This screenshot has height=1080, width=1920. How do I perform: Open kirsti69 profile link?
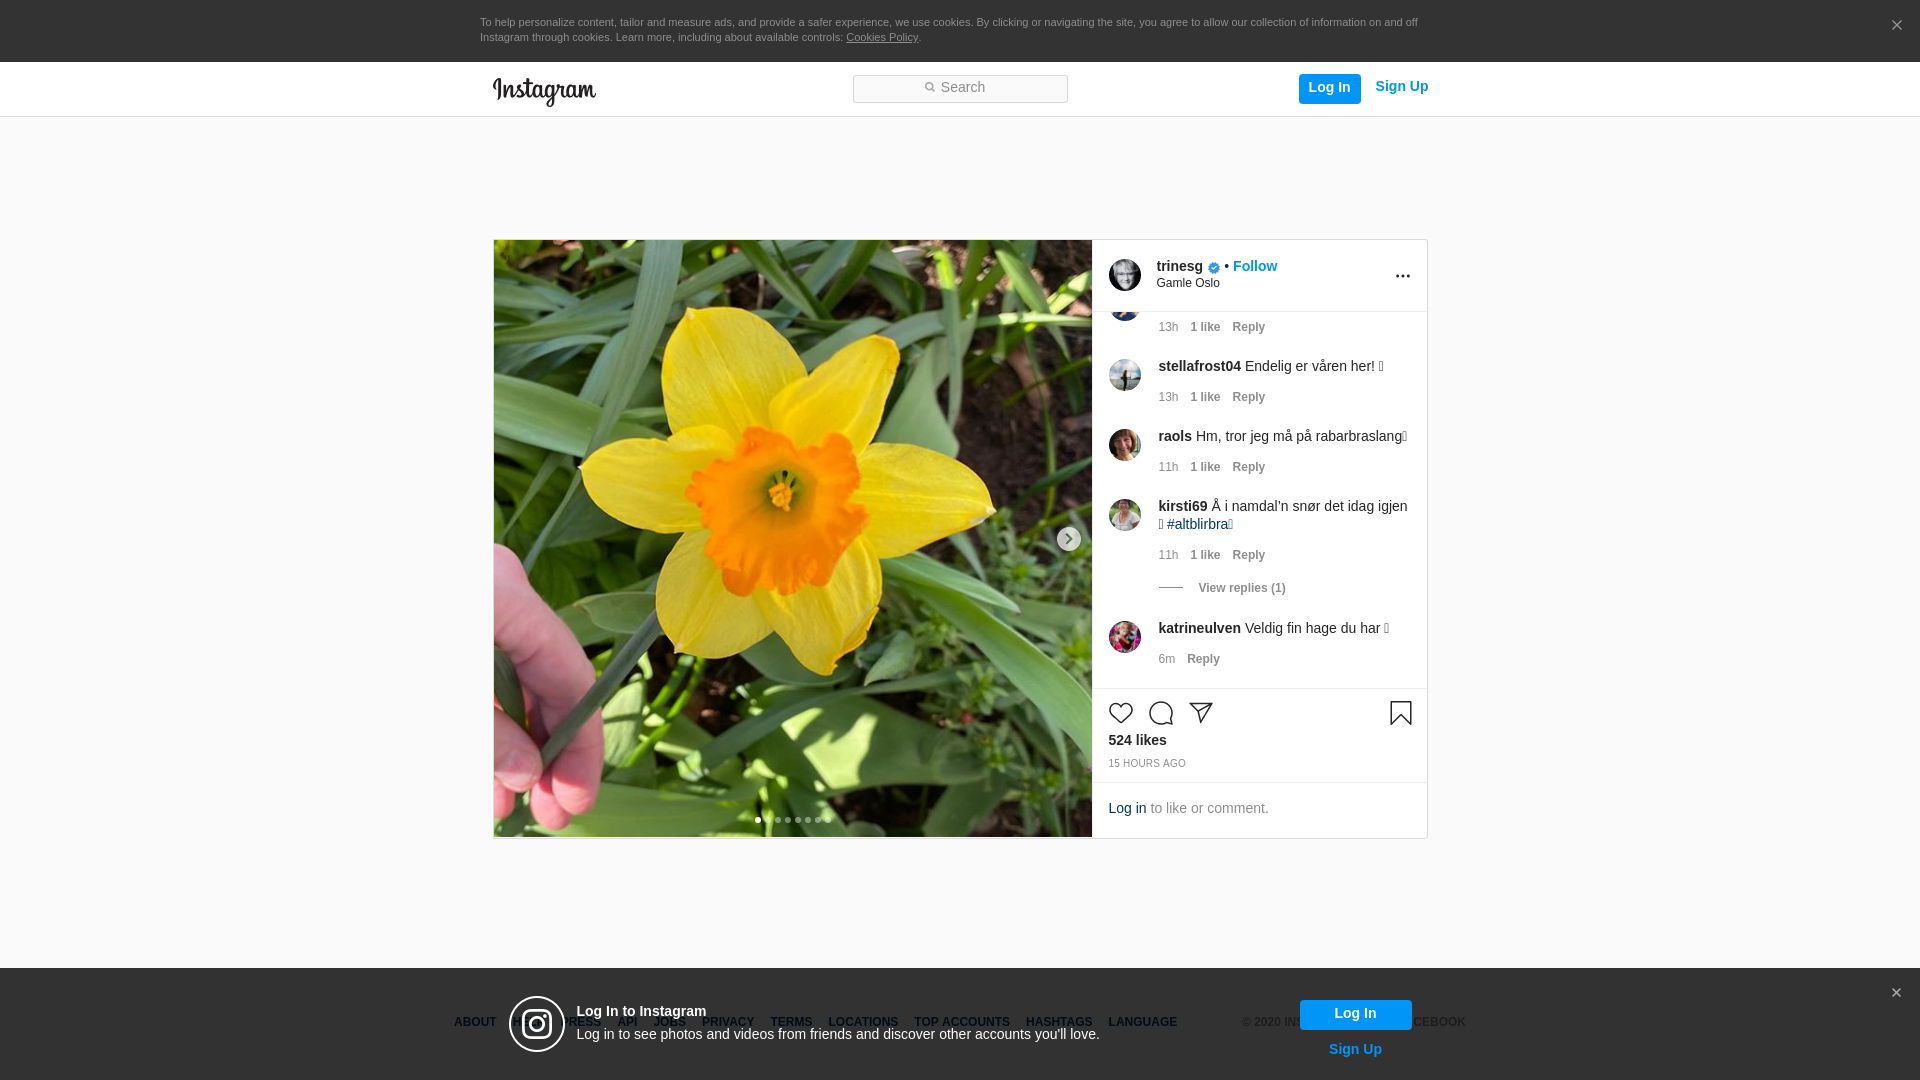1182,506
